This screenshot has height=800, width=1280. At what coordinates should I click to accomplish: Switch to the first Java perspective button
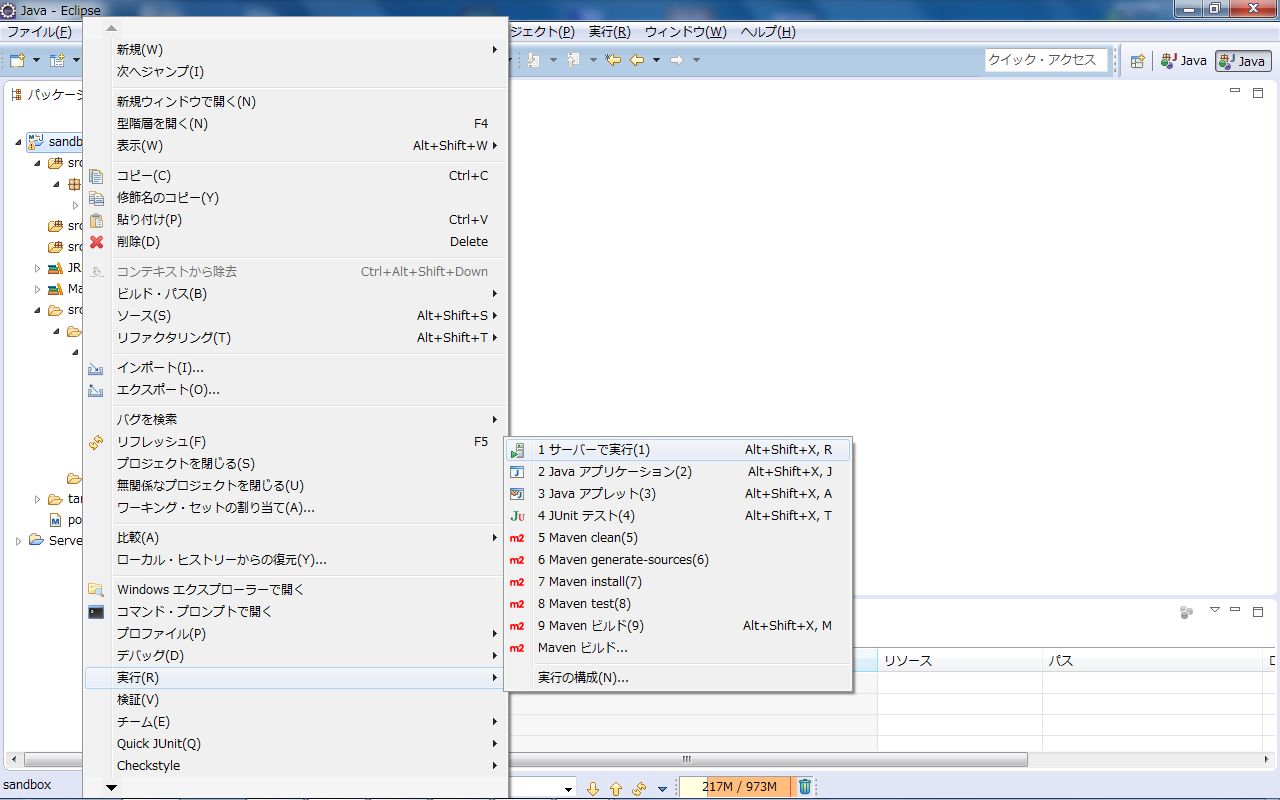click(x=1184, y=61)
